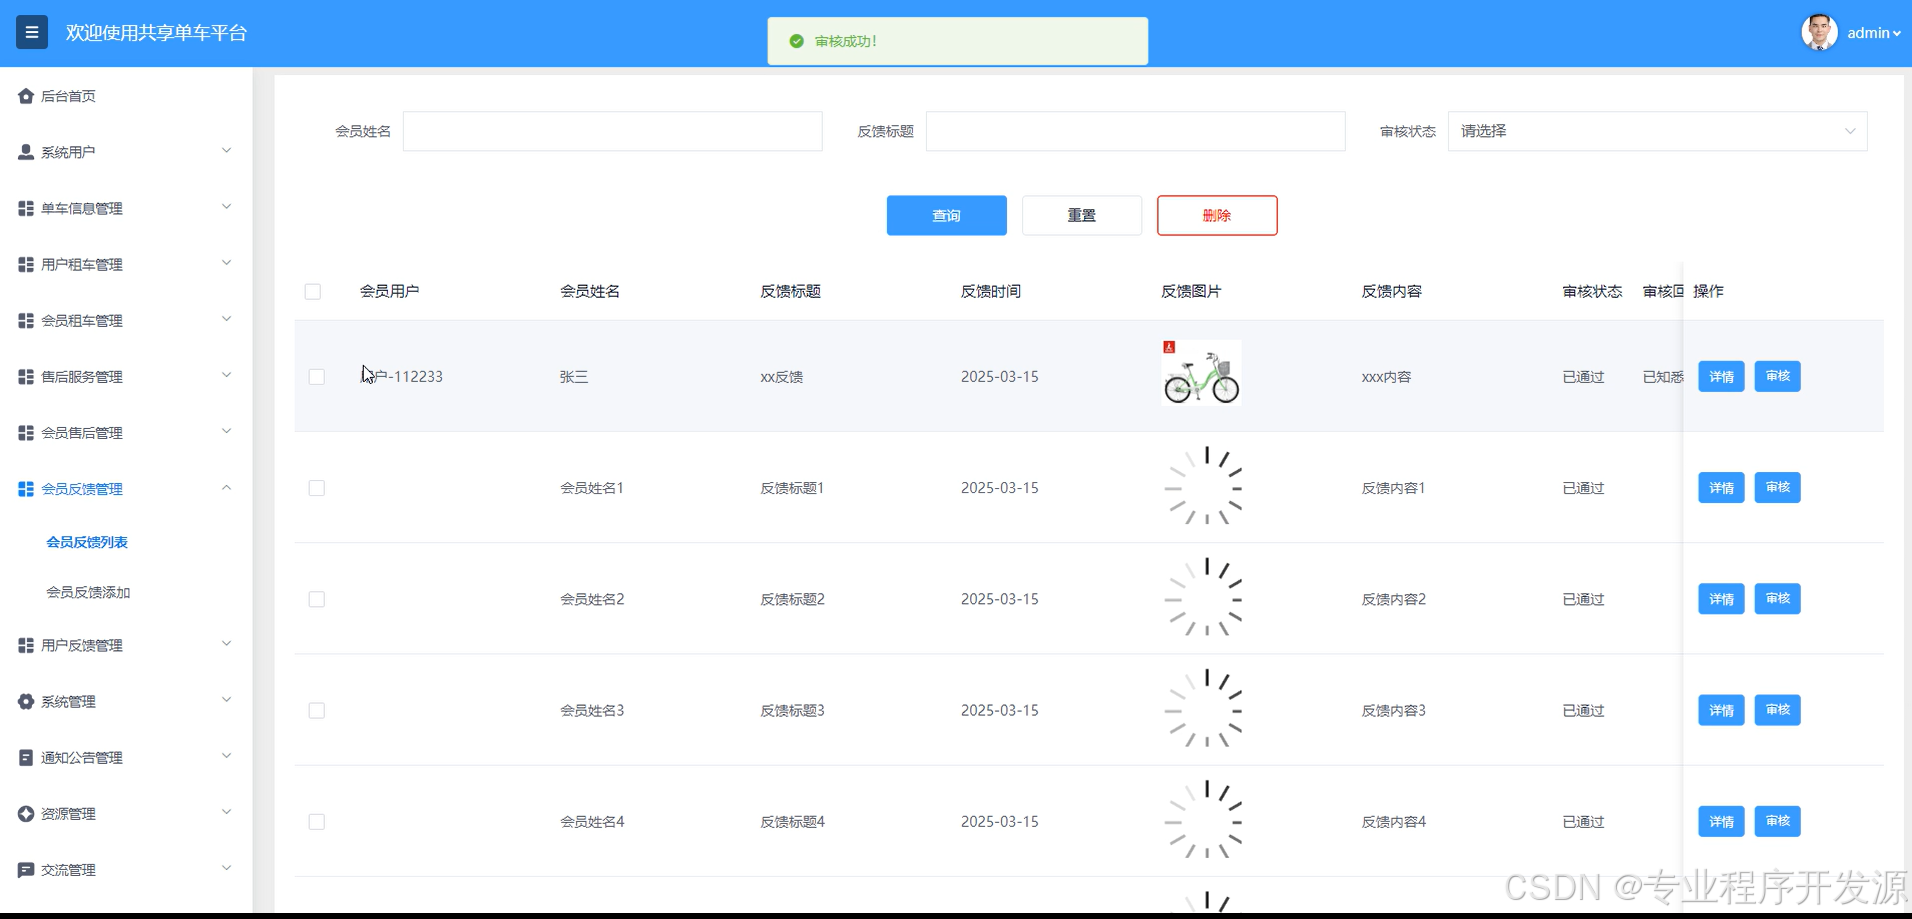Click cell text 反馈标题4
Viewport: 1912px width, 919px height.
tap(792, 821)
